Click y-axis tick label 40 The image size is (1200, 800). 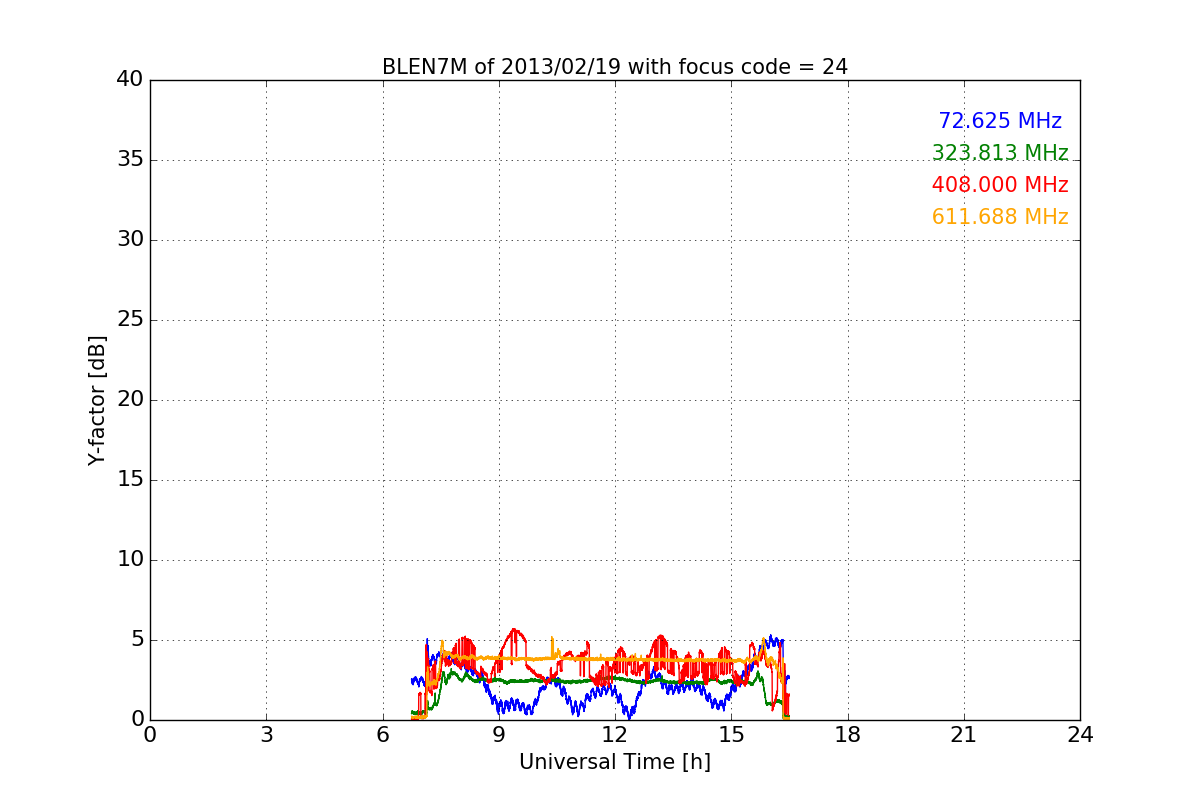click(130, 80)
